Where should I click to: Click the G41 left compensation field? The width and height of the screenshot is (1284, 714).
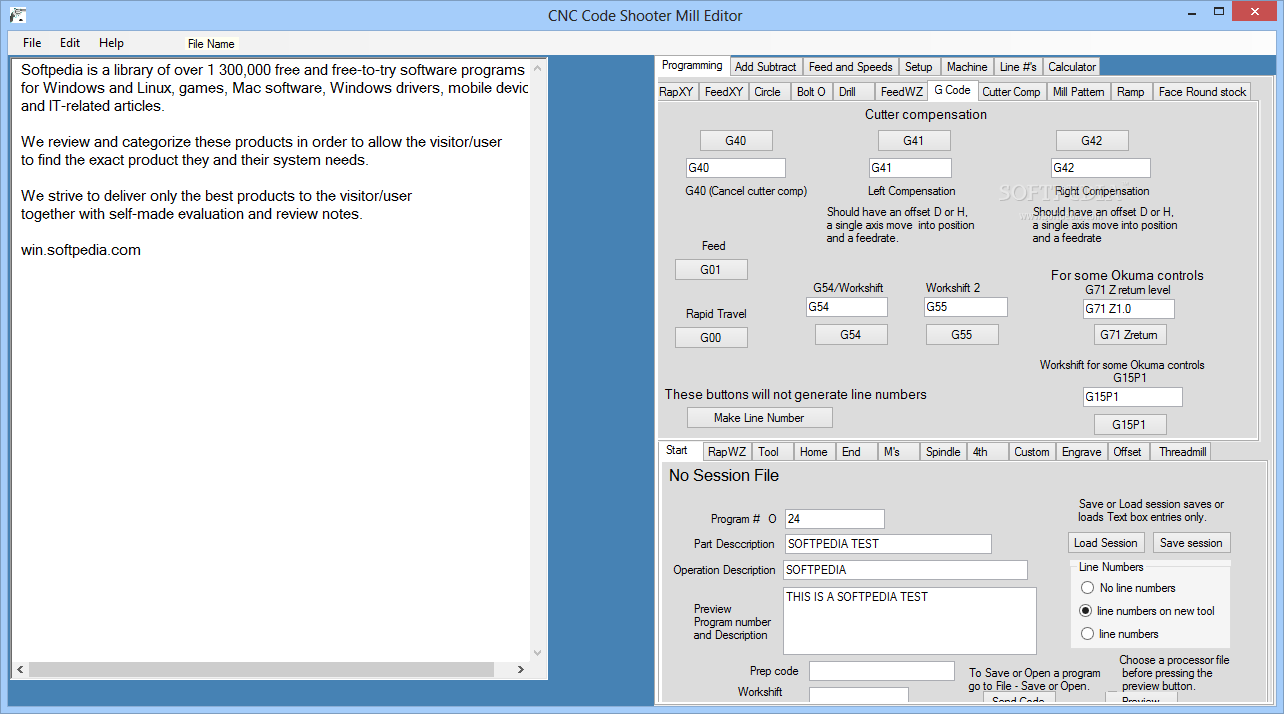[x=910, y=168]
